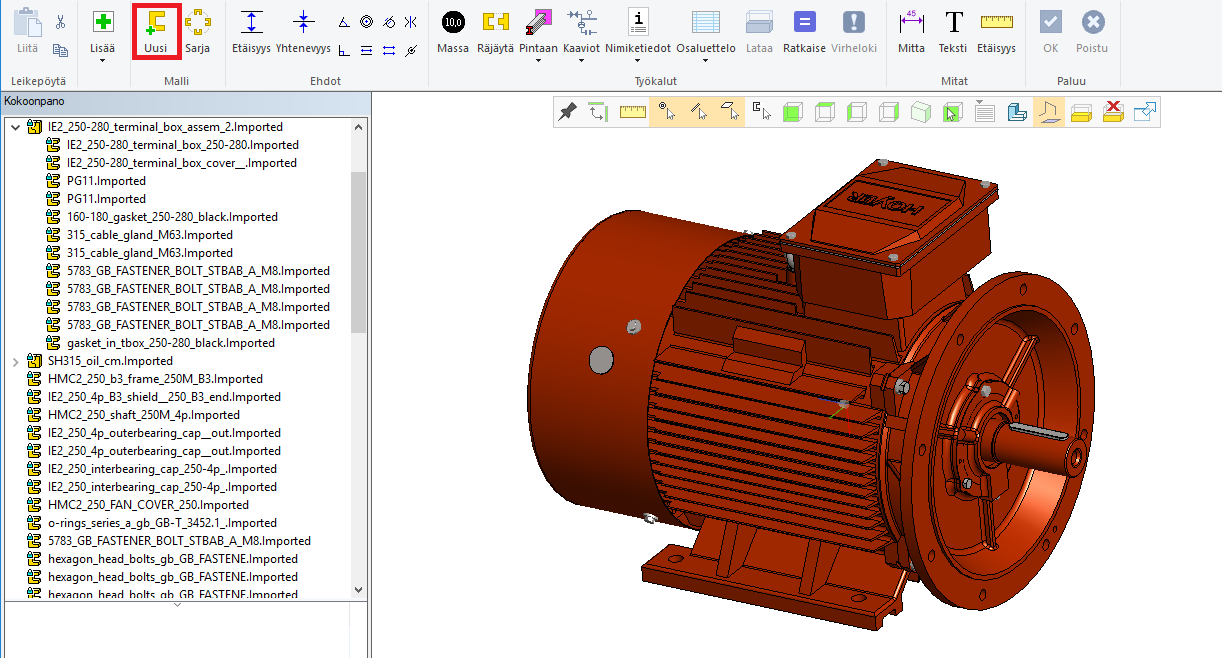
Task: Toggle point selection filter in viewport toolbar
Action: tap(664, 112)
